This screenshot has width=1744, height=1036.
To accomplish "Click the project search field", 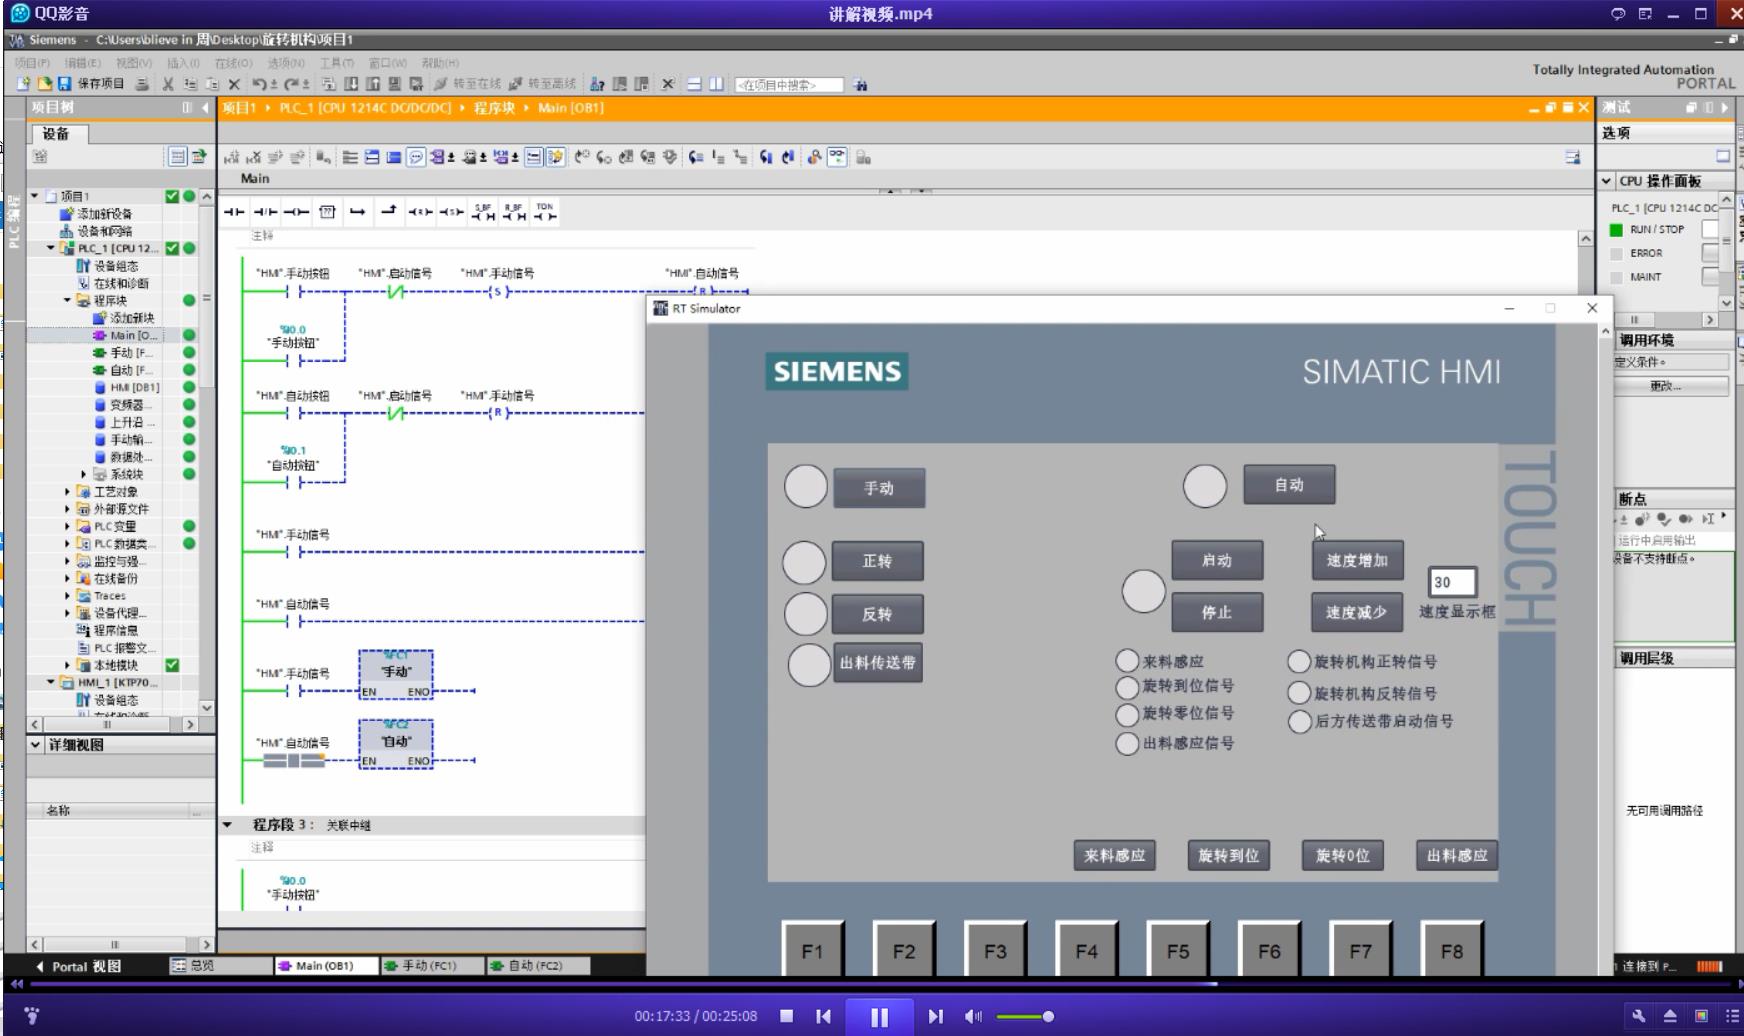I will (788, 85).
